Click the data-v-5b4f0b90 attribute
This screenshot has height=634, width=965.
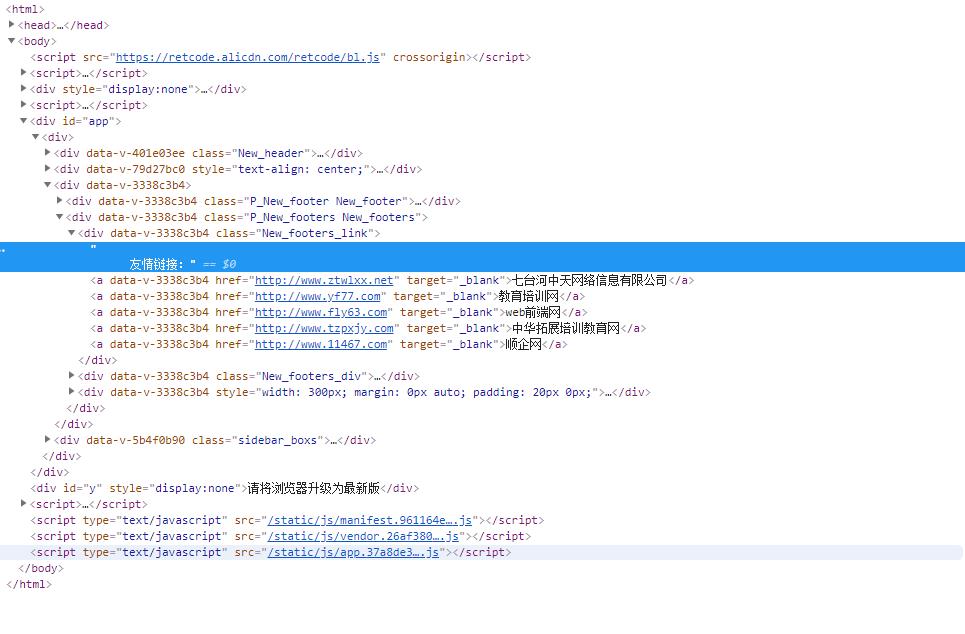[x=135, y=440]
